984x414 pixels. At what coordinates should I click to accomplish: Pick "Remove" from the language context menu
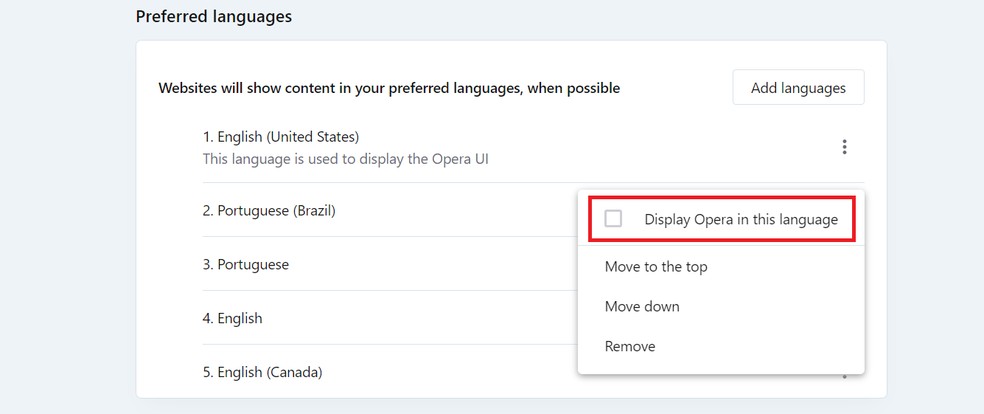point(630,346)
